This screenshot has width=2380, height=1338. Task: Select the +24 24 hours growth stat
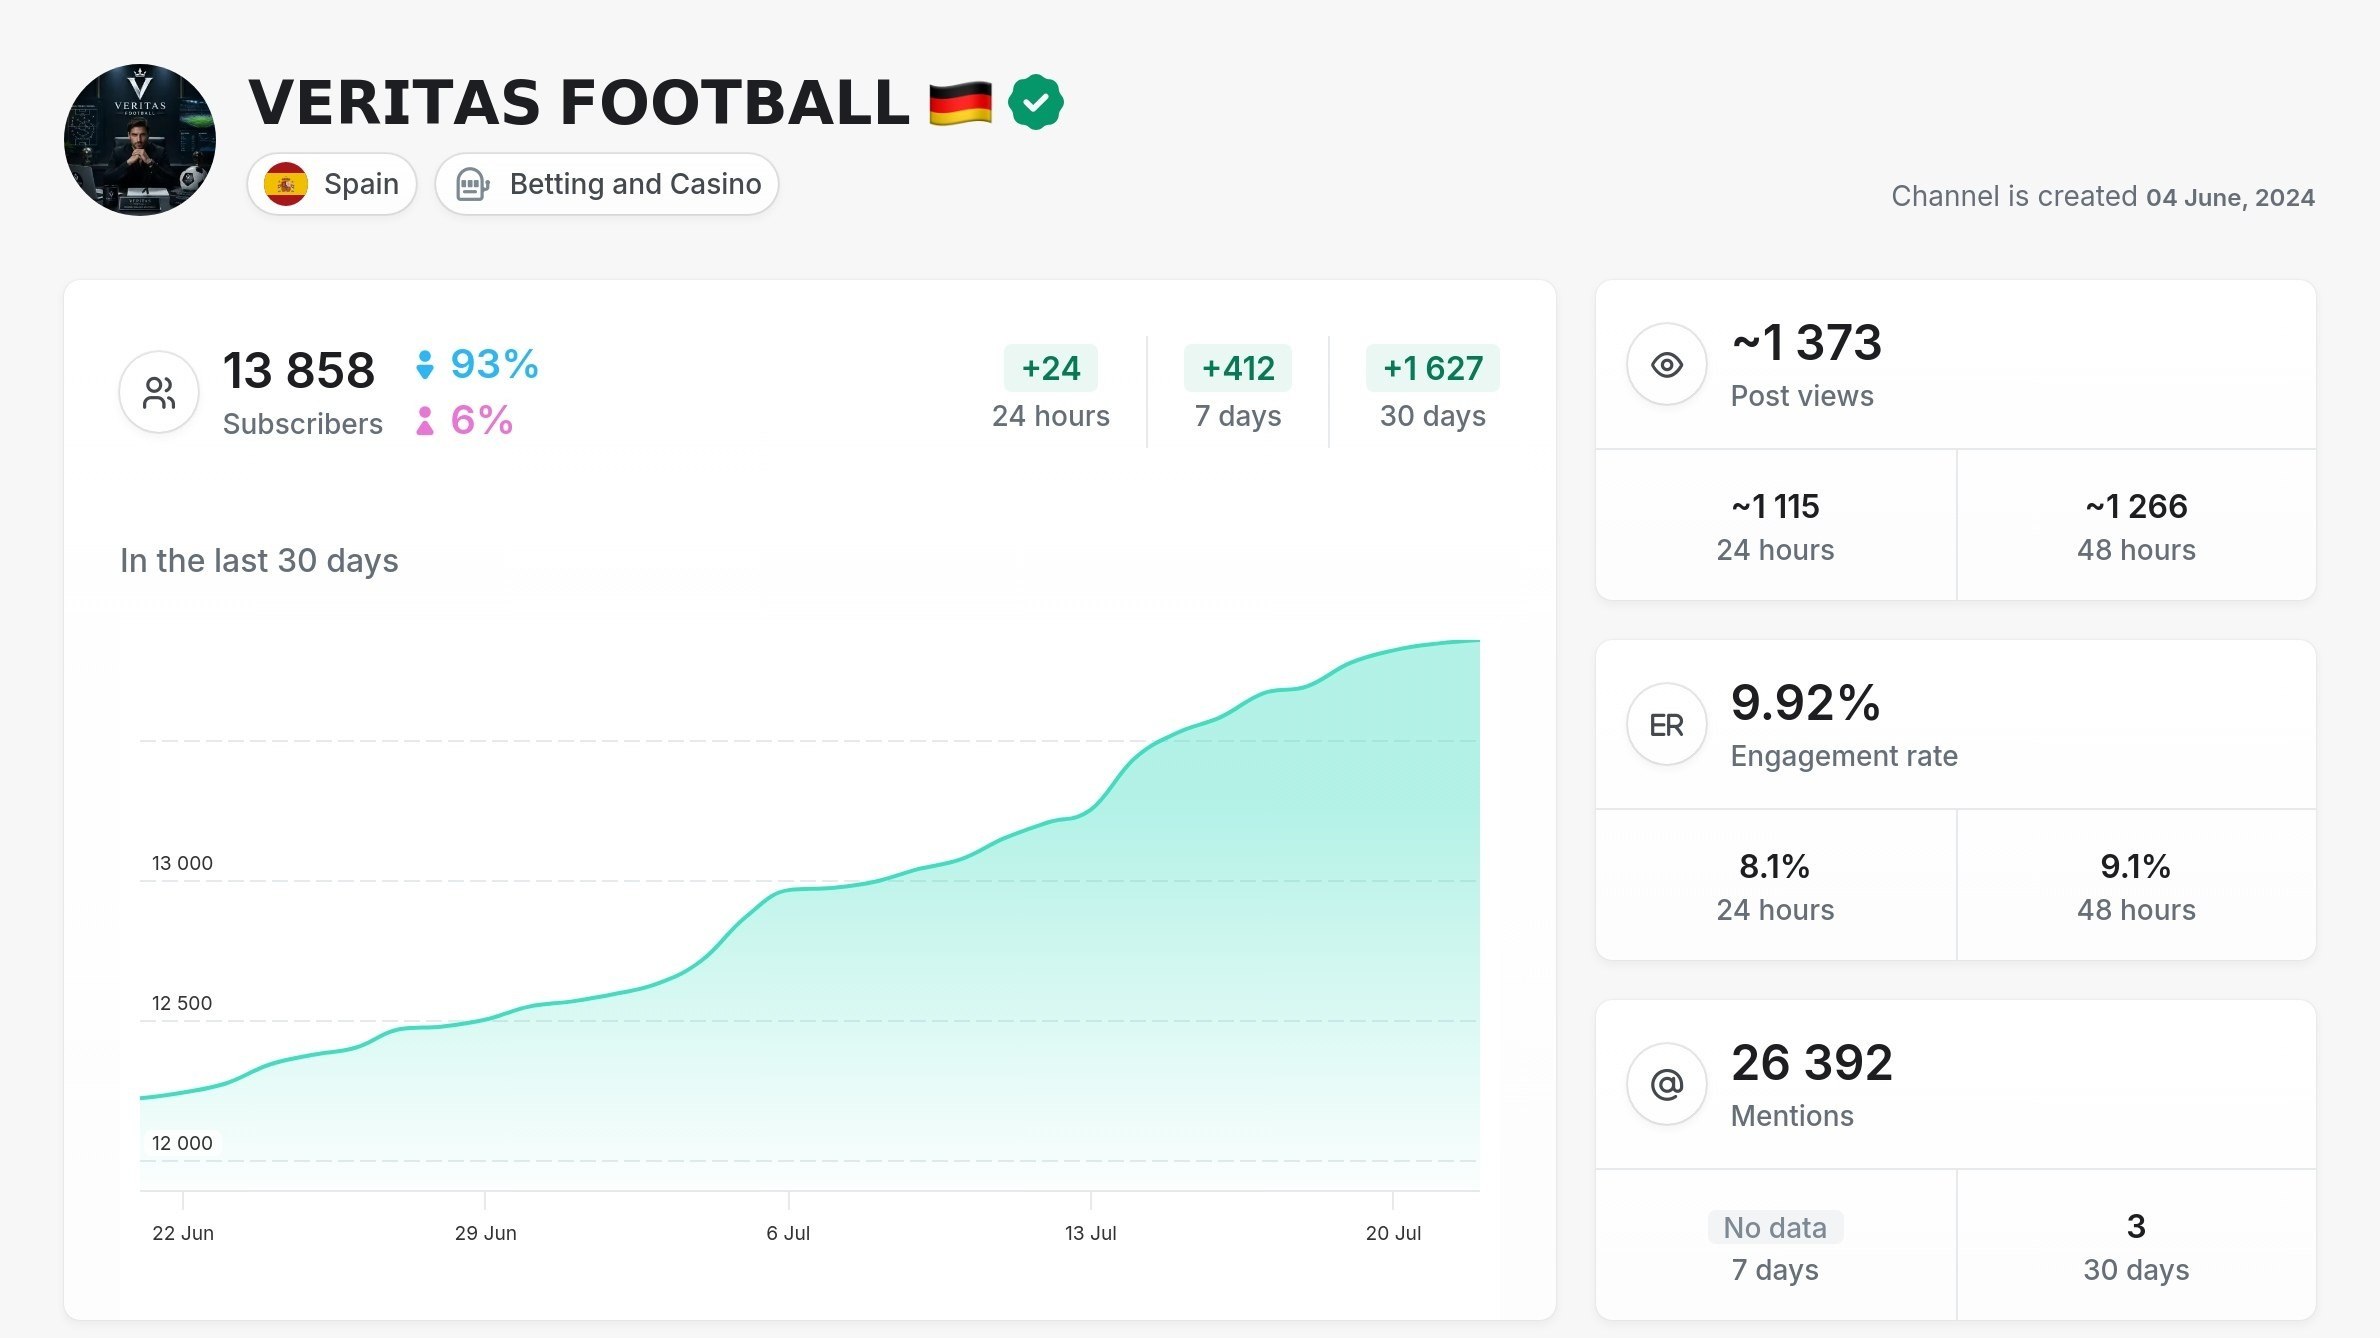coord(1051,390)
